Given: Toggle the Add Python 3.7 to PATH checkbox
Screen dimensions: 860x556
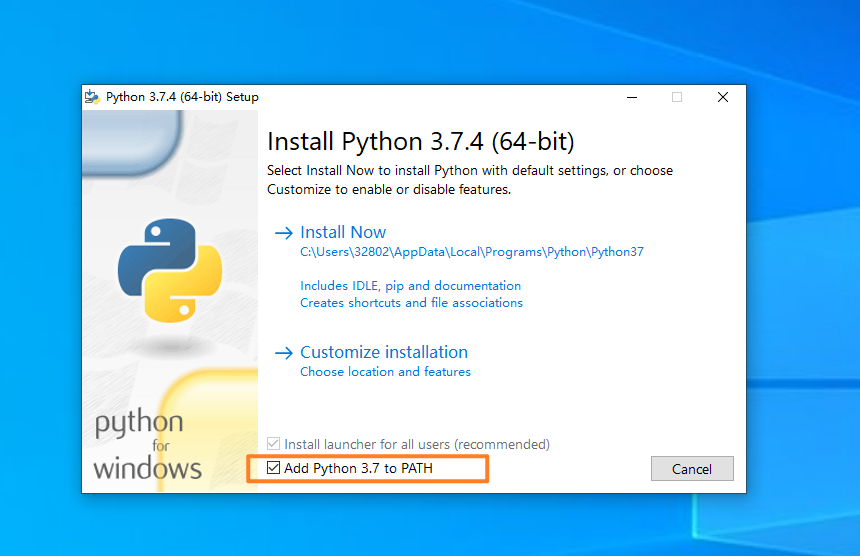Looking at the screenshot, I should point(274,468).
